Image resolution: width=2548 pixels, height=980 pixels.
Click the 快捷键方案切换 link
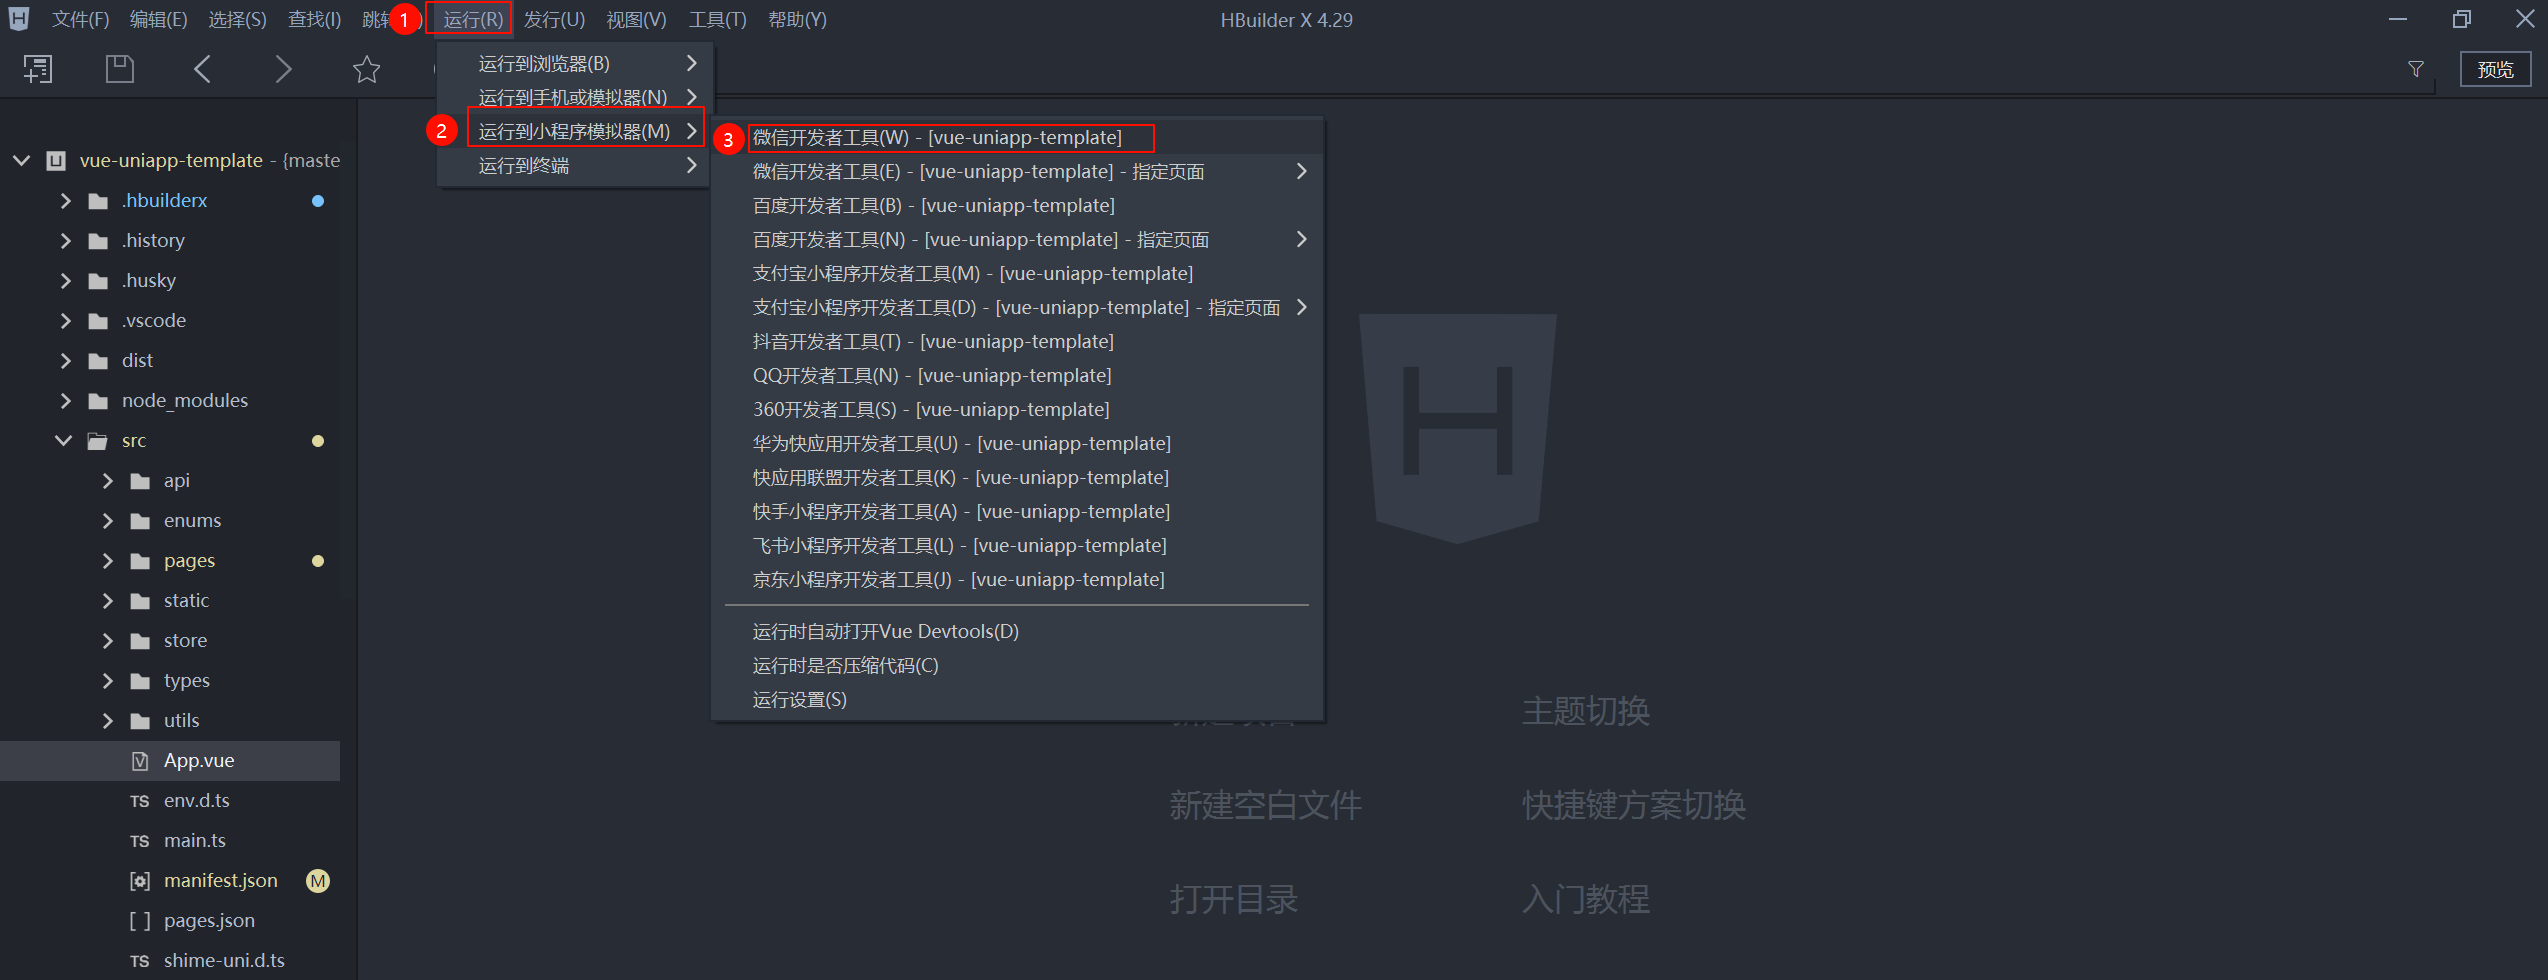click(1634, 805)
